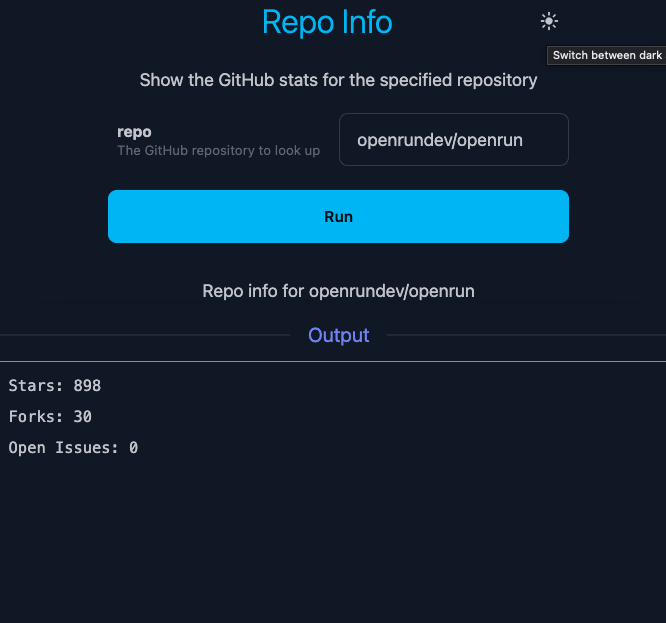This screenshot has height=623, width=666.
Task: Click the blue Run button
Action: pos(338,217)
